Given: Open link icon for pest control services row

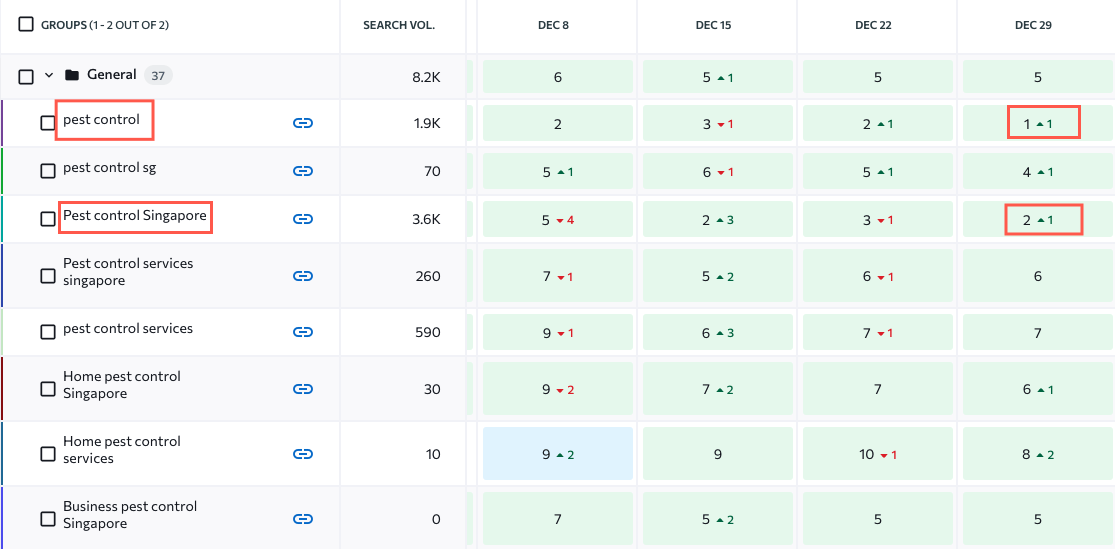Looking at the screenshot, I should pos(303,332).
